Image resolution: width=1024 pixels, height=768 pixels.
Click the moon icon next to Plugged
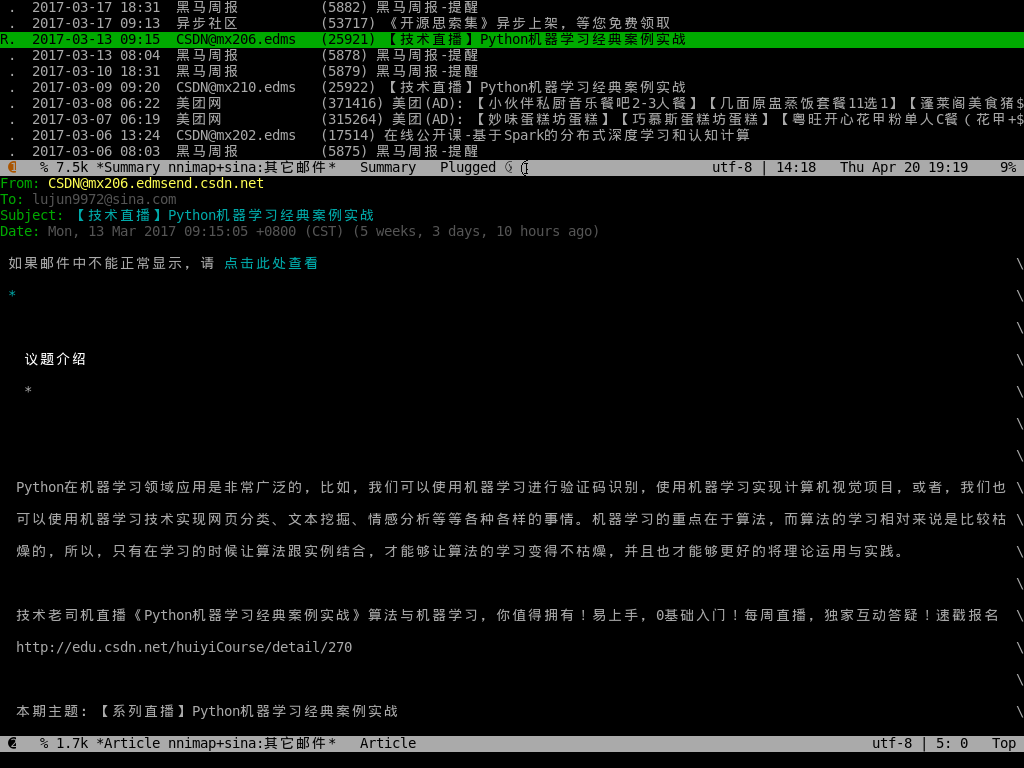pos(508,167)
